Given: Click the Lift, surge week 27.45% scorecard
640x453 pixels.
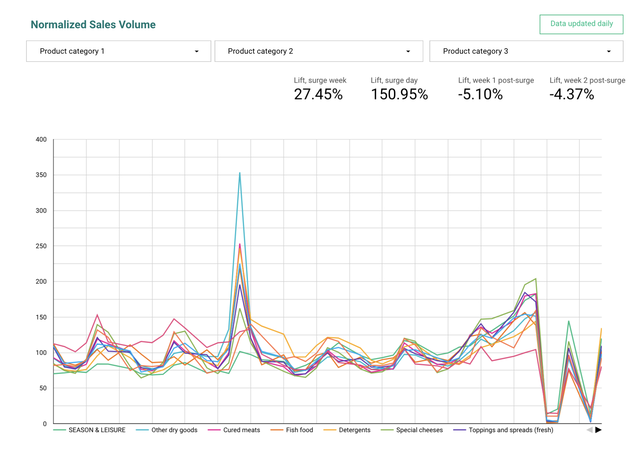Looking at the screenshot, I should tap(320, 89).
